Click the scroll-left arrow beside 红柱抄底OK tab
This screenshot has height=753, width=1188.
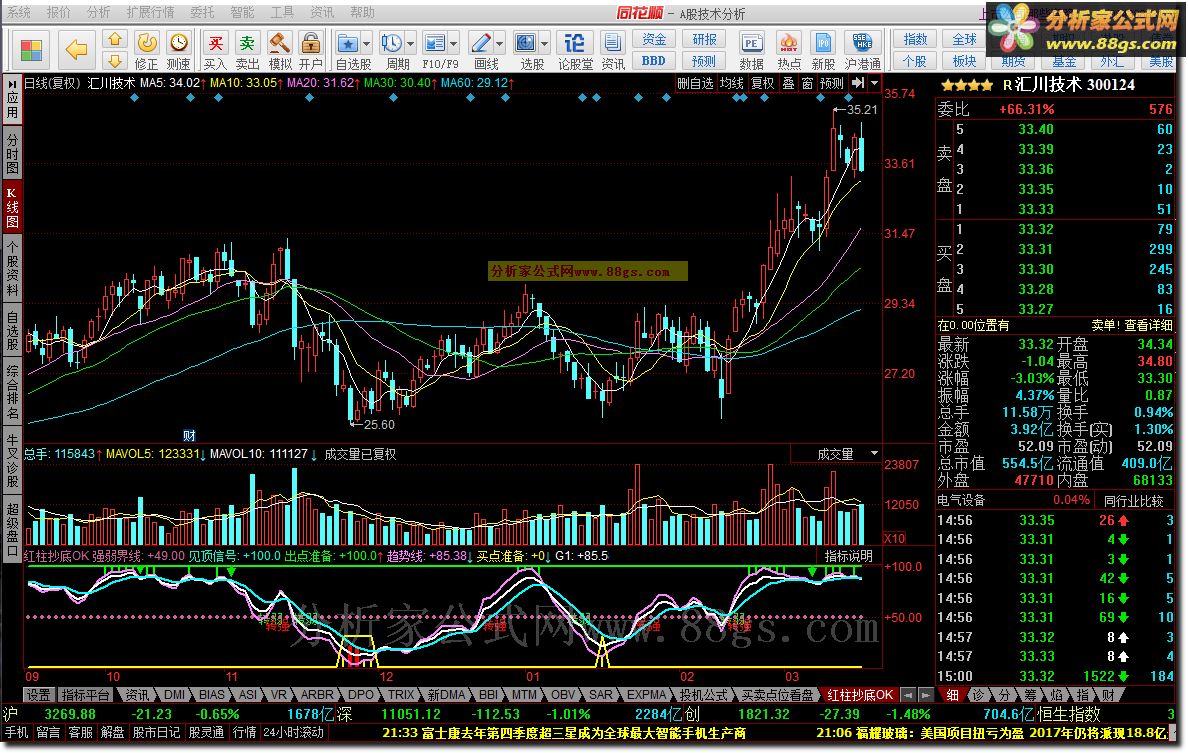(x=910, y=695)
